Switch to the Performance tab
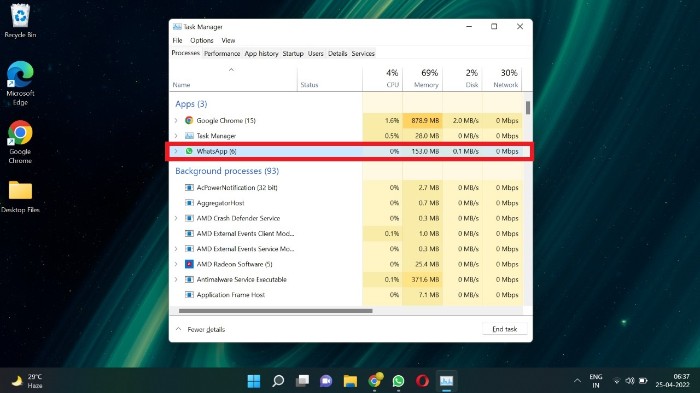700x393 pixels. [x=222, y=54]
